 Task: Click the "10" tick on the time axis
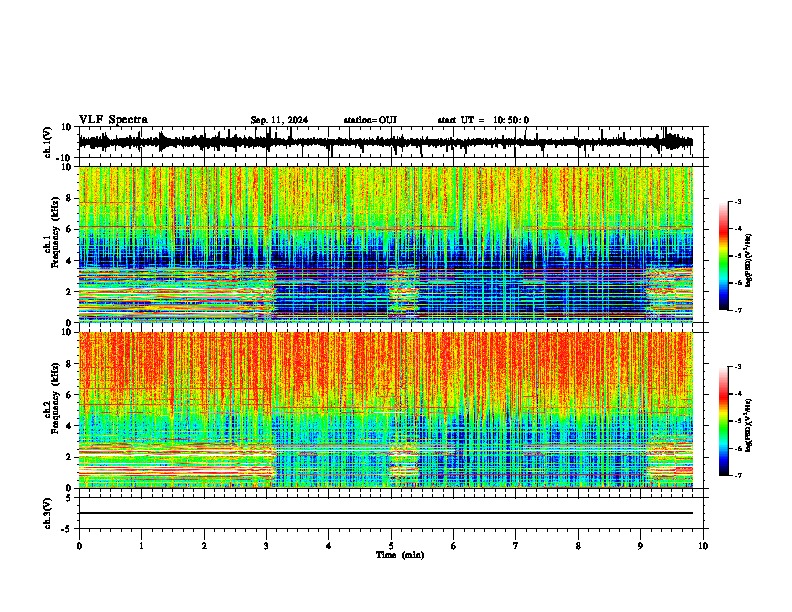(x=703, y=546)
